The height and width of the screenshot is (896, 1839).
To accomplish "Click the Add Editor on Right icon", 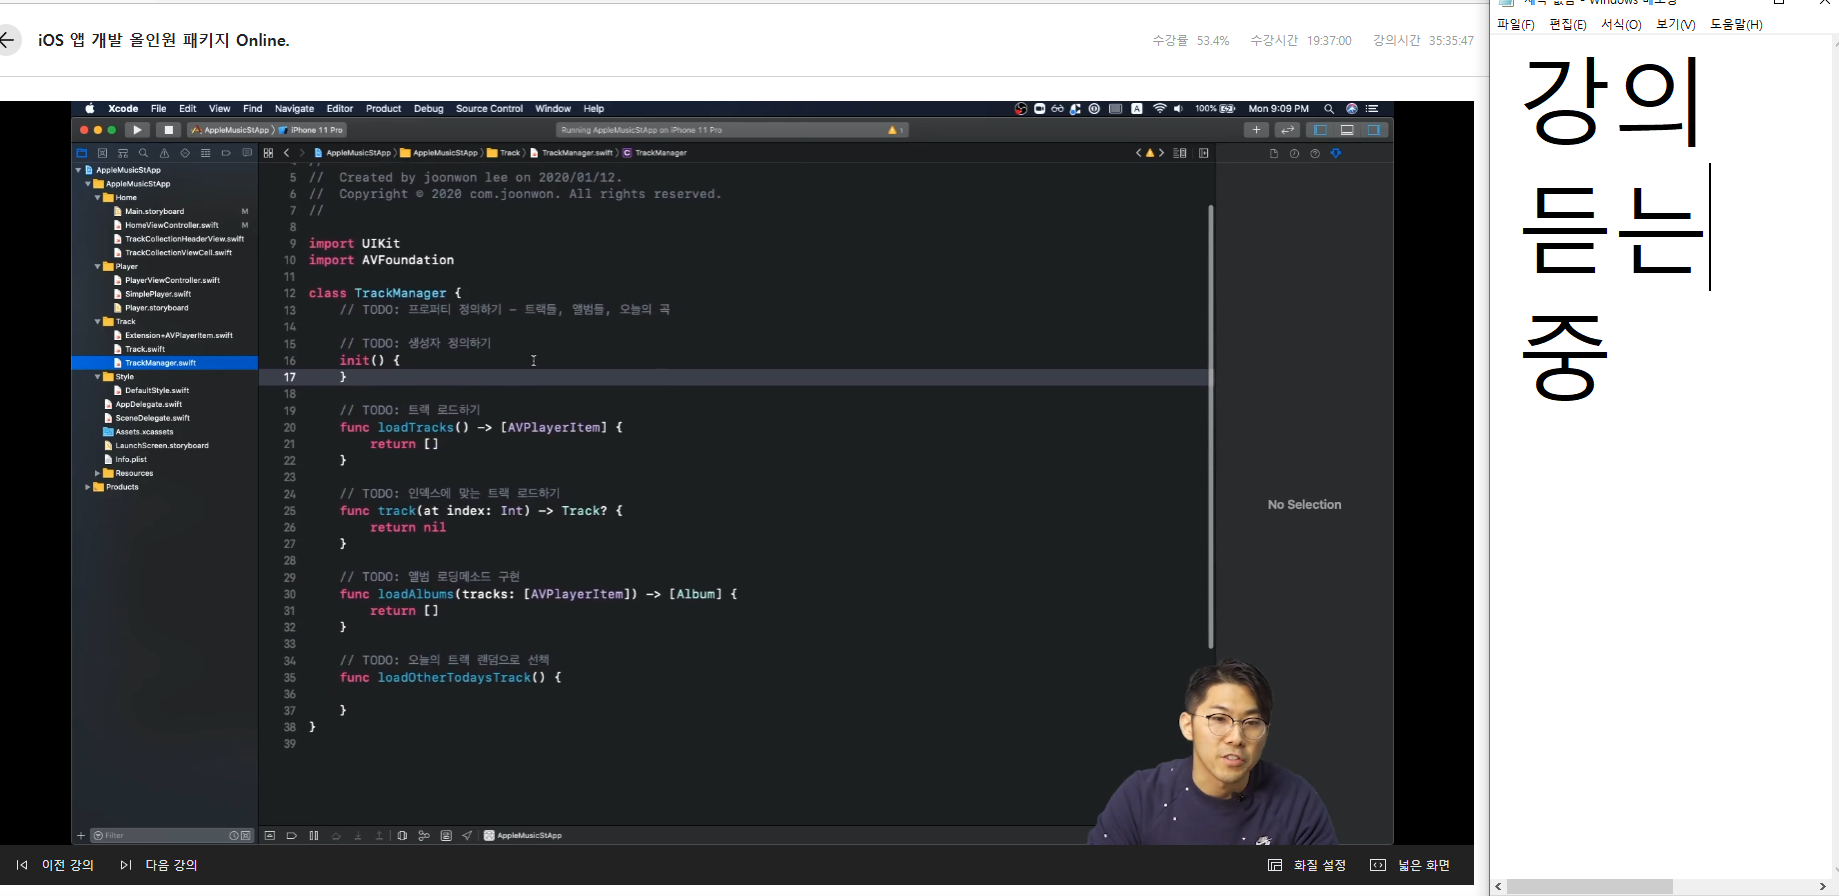I will pos(1203,153).
